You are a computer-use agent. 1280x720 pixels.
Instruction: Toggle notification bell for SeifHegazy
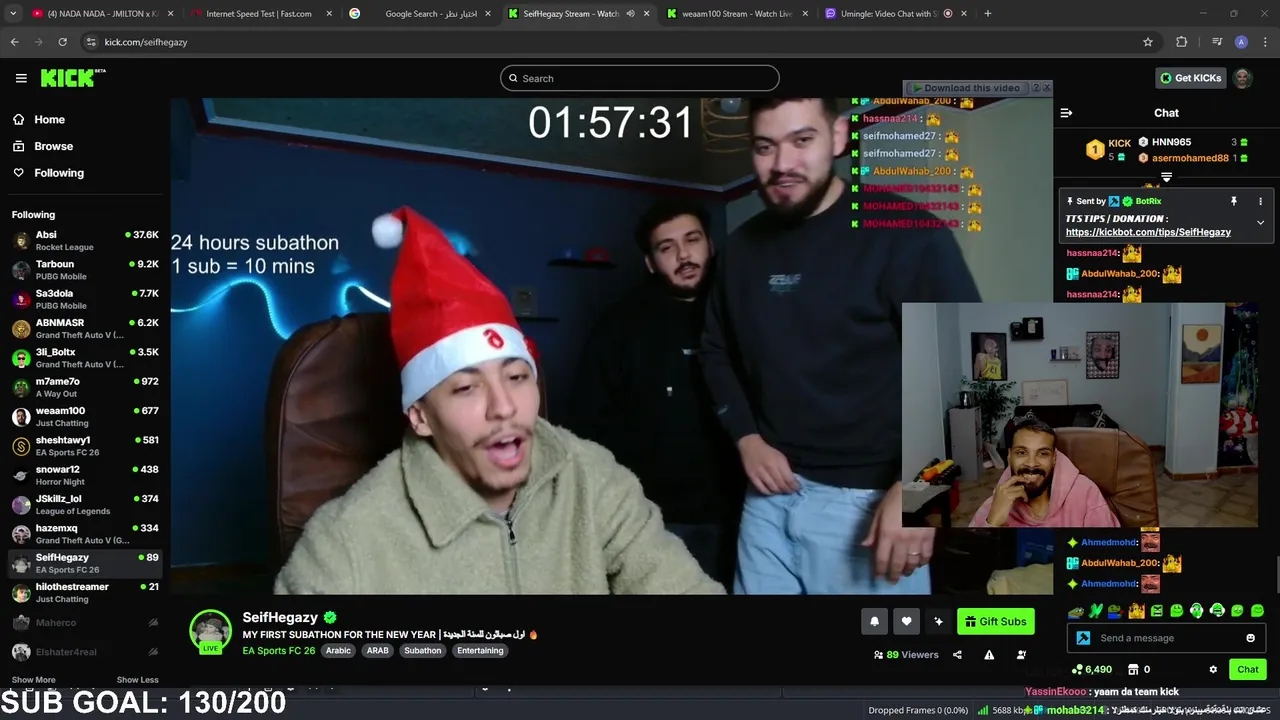tap(874, 621)
